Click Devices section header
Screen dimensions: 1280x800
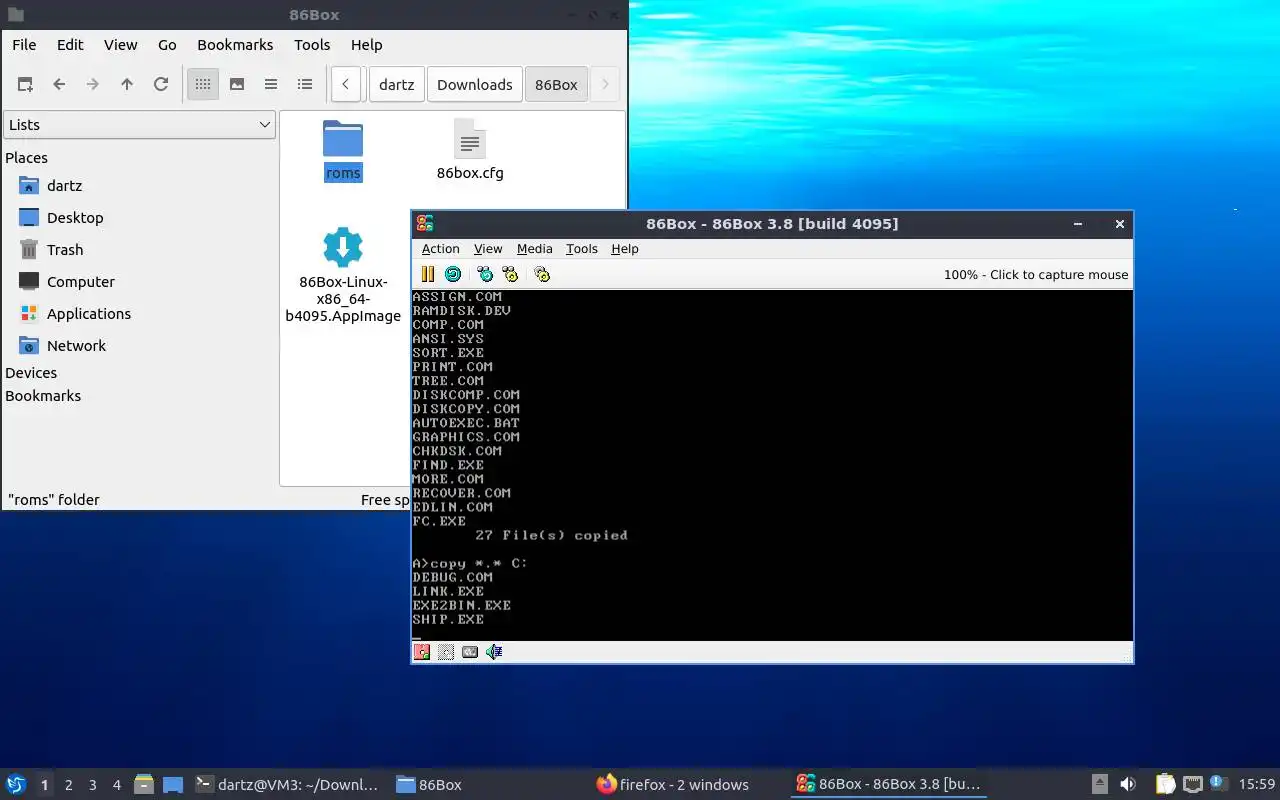[x=31, y=373]
